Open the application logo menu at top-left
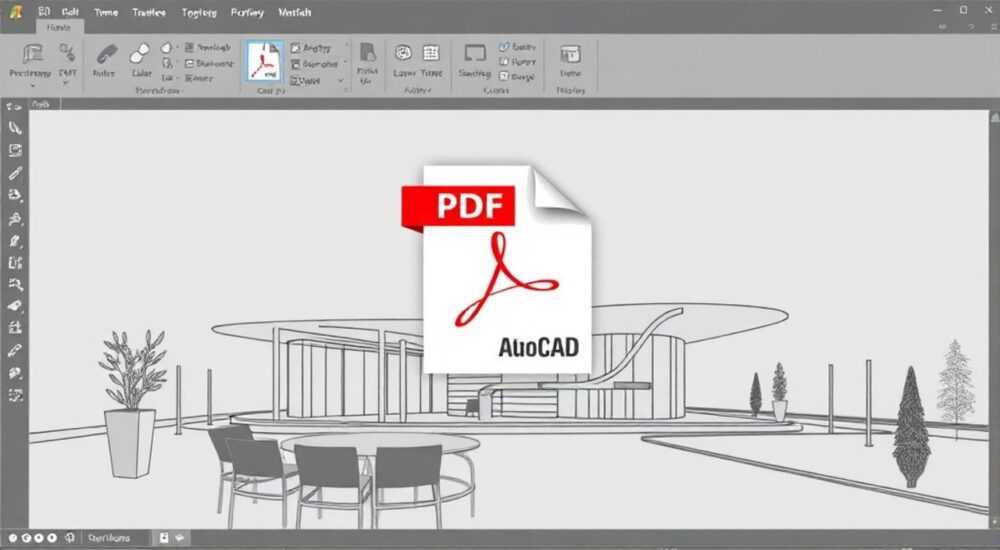1000x550 pixels. [15, 11]
